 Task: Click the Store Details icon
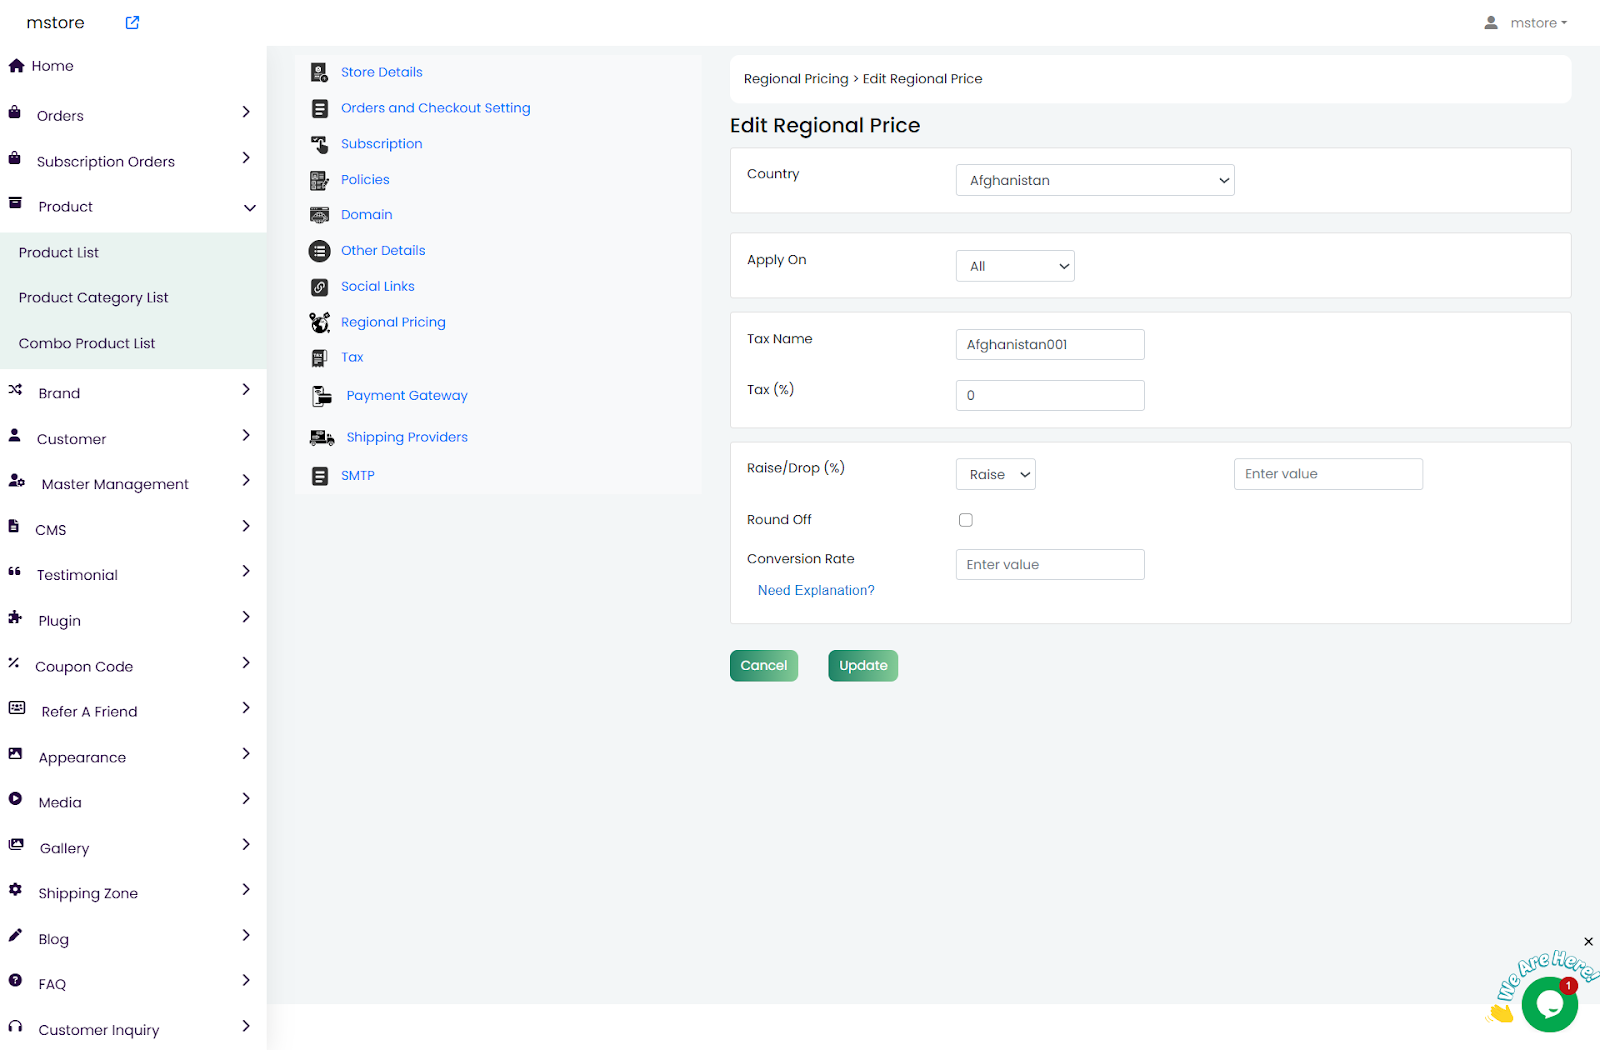click(x=319, y=72)
